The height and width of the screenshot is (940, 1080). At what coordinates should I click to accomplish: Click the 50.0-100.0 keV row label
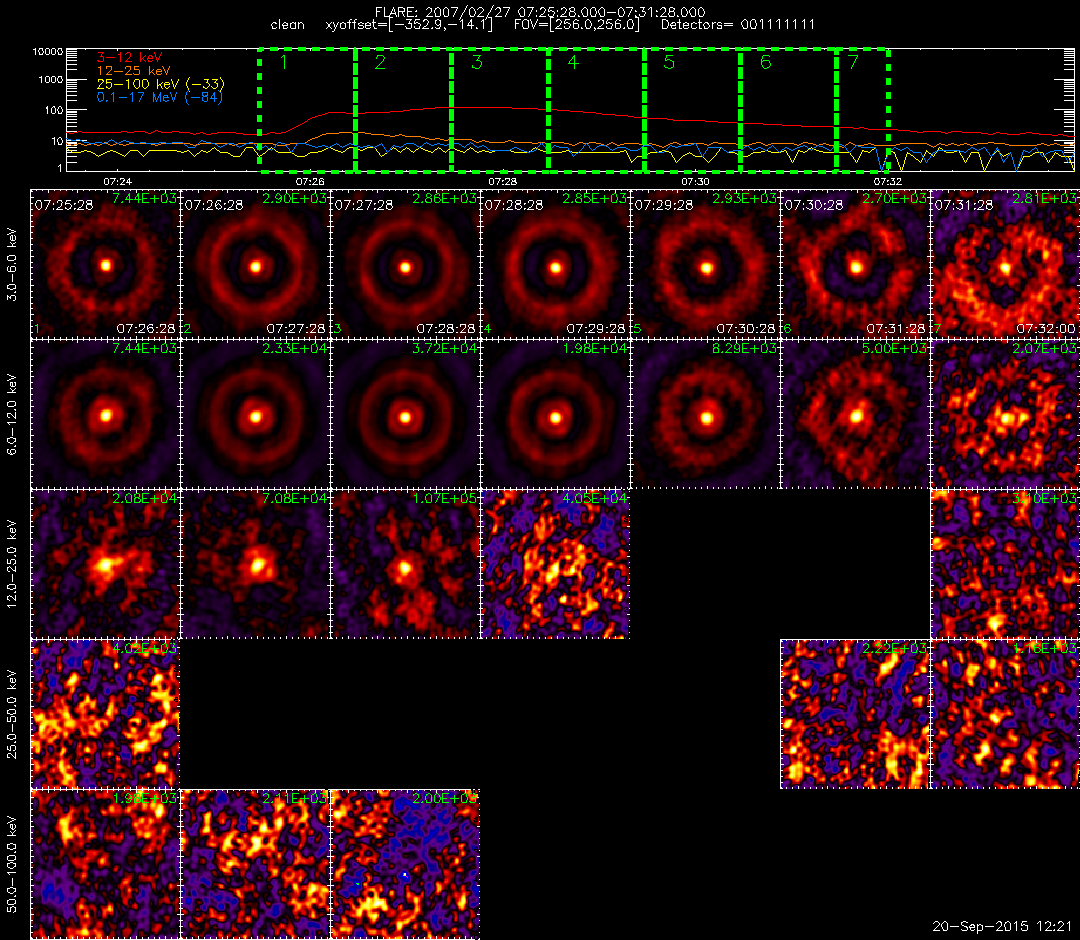click(12, 864)
